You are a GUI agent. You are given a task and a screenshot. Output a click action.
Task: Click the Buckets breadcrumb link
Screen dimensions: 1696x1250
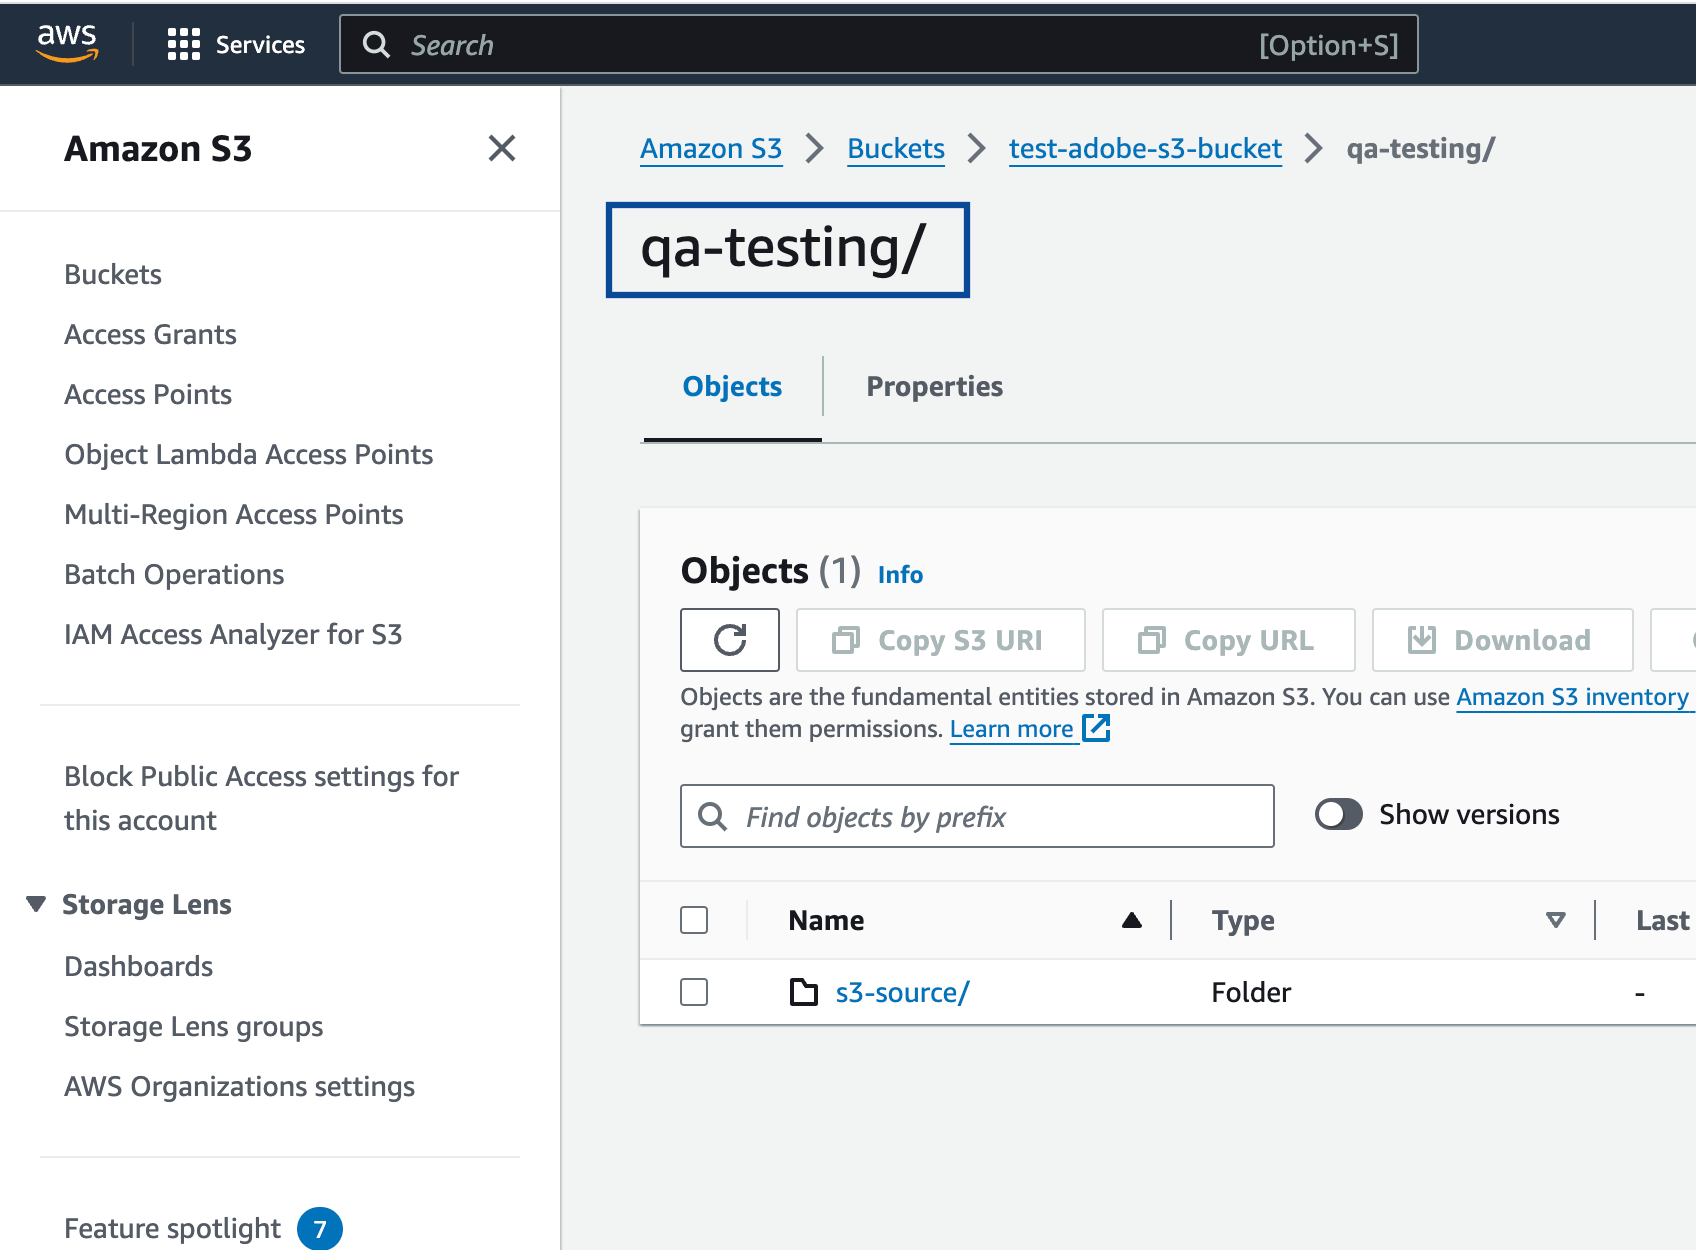click(896, 149)
